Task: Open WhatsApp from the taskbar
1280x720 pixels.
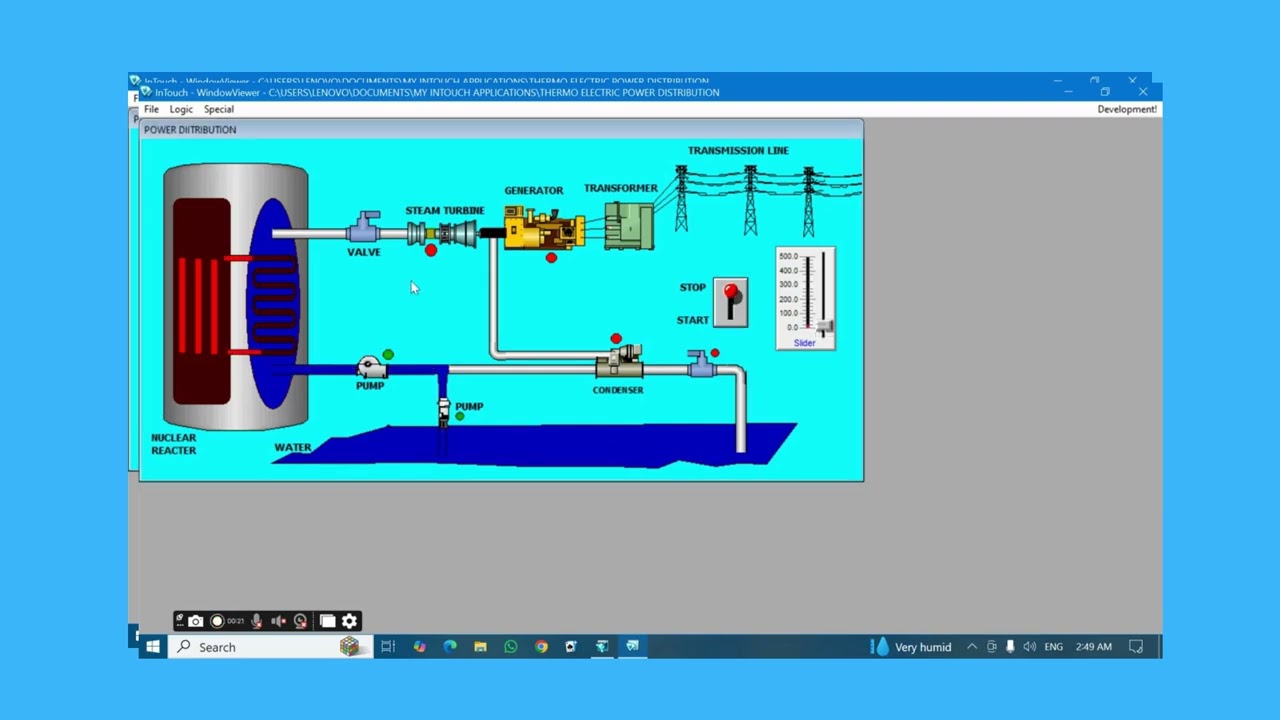Action: click(x=511, y=647)
